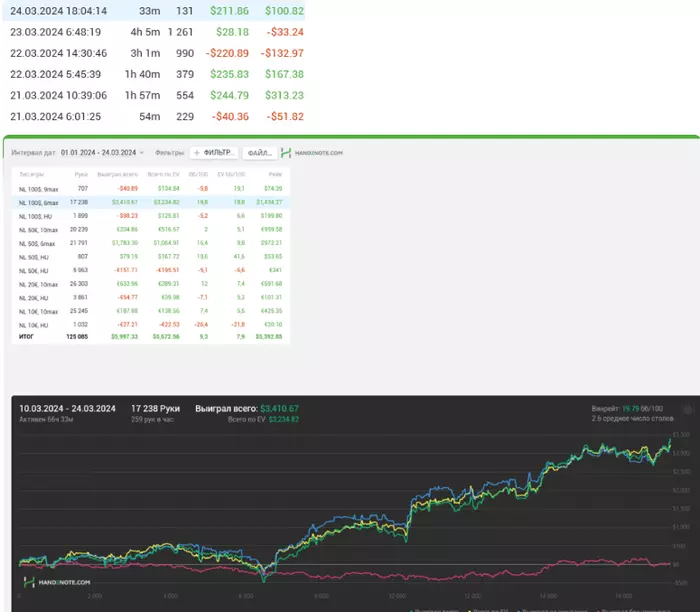Sort by the Тип игры column header
This screenshot has height=612, width=700.
pos(31,175)
